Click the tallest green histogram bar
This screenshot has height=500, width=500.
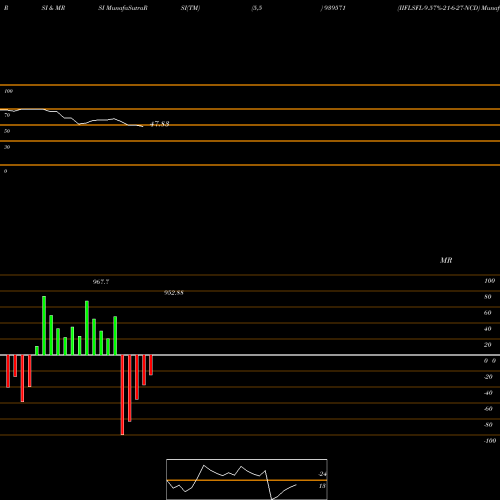click(44, 325)
